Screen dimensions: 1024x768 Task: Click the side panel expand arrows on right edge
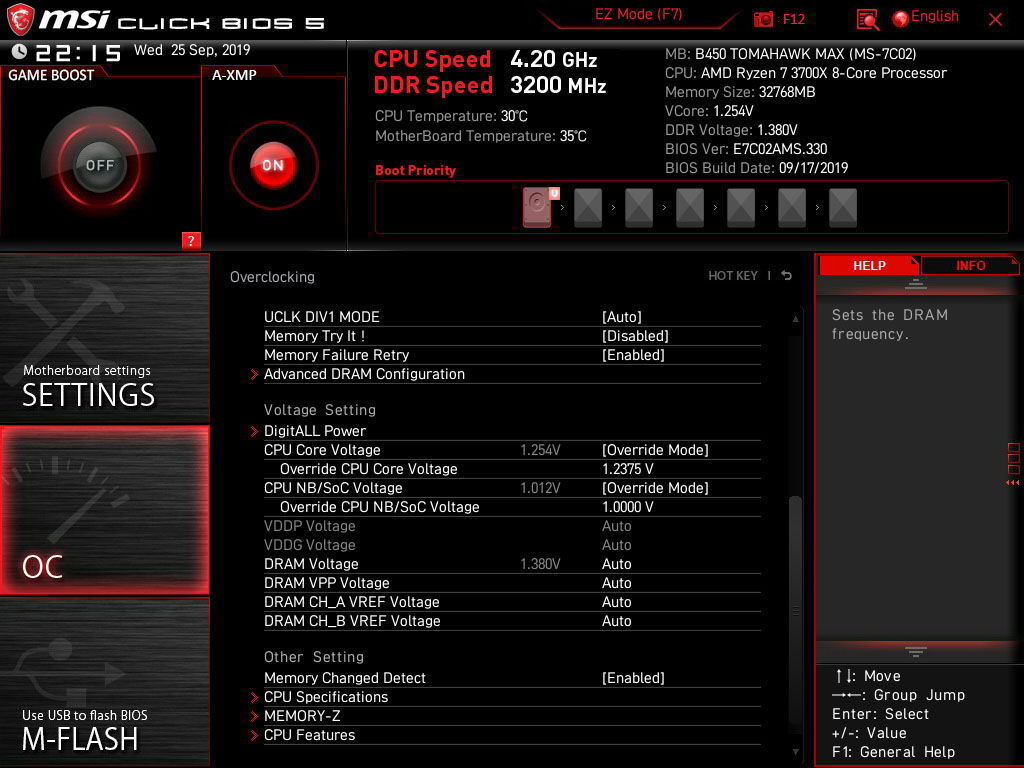pyautogui.click(x=1013, y=483)
